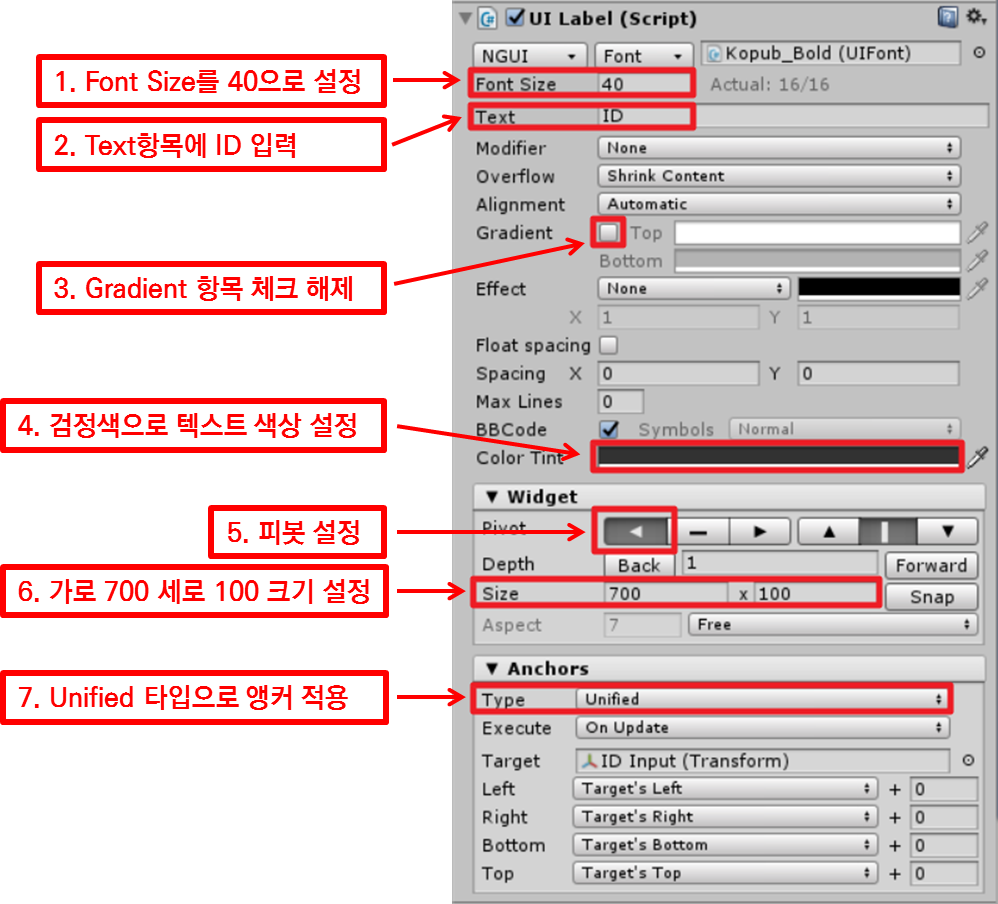
Task: Click the Font Size value field
Action: 644,84
